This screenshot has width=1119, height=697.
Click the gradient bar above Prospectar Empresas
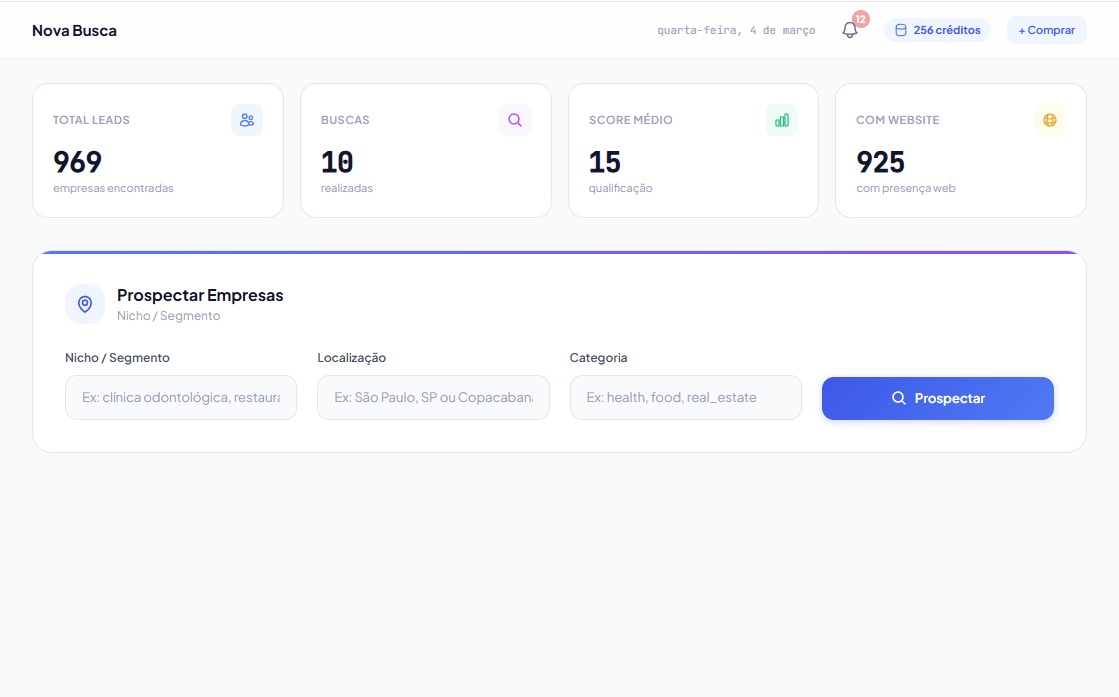tap(560, 252)
